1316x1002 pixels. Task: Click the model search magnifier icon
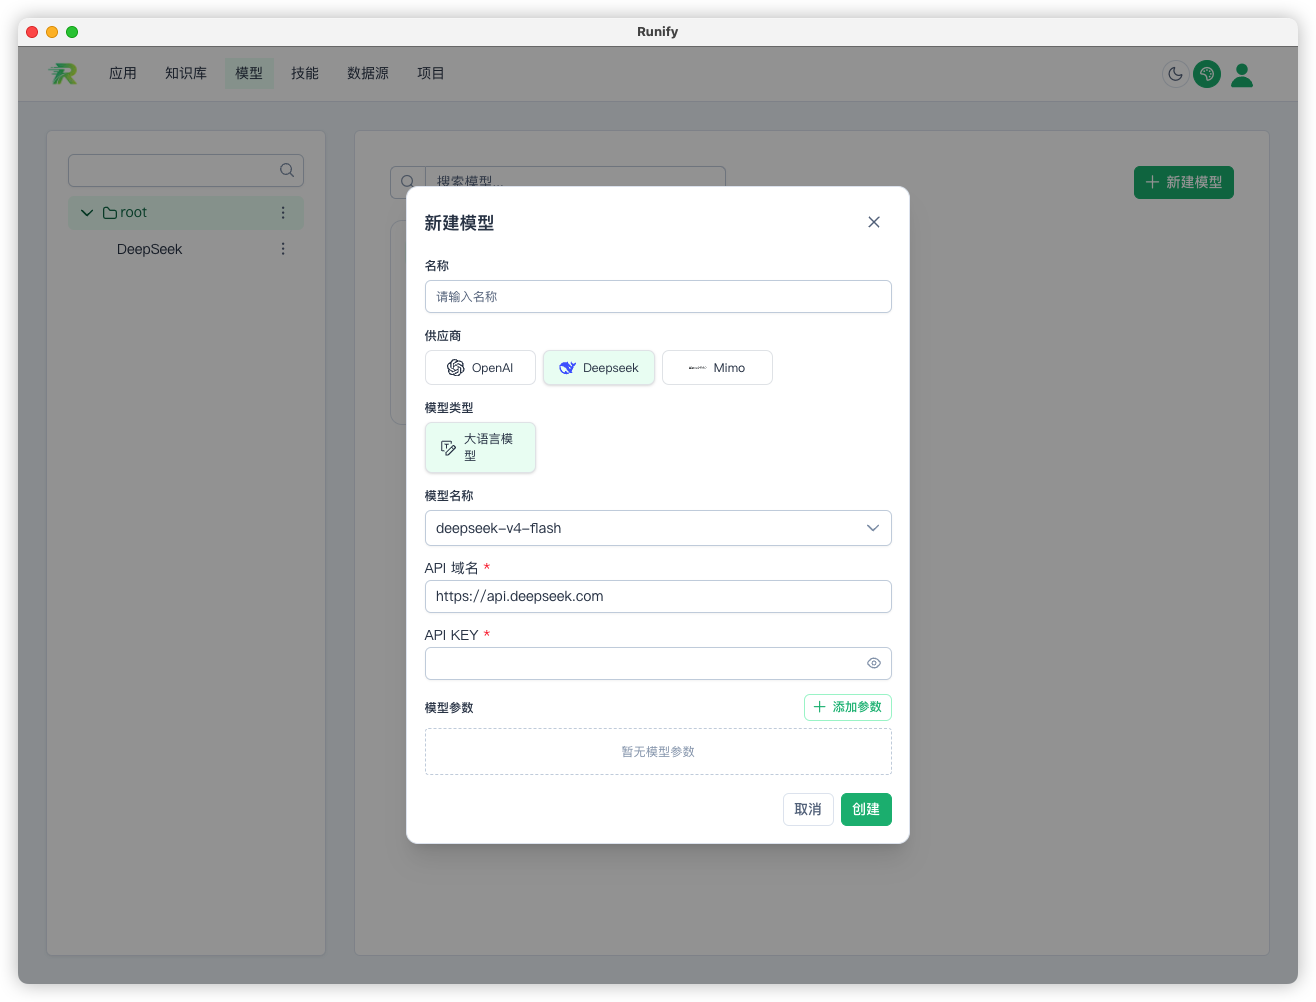[407, 182]
